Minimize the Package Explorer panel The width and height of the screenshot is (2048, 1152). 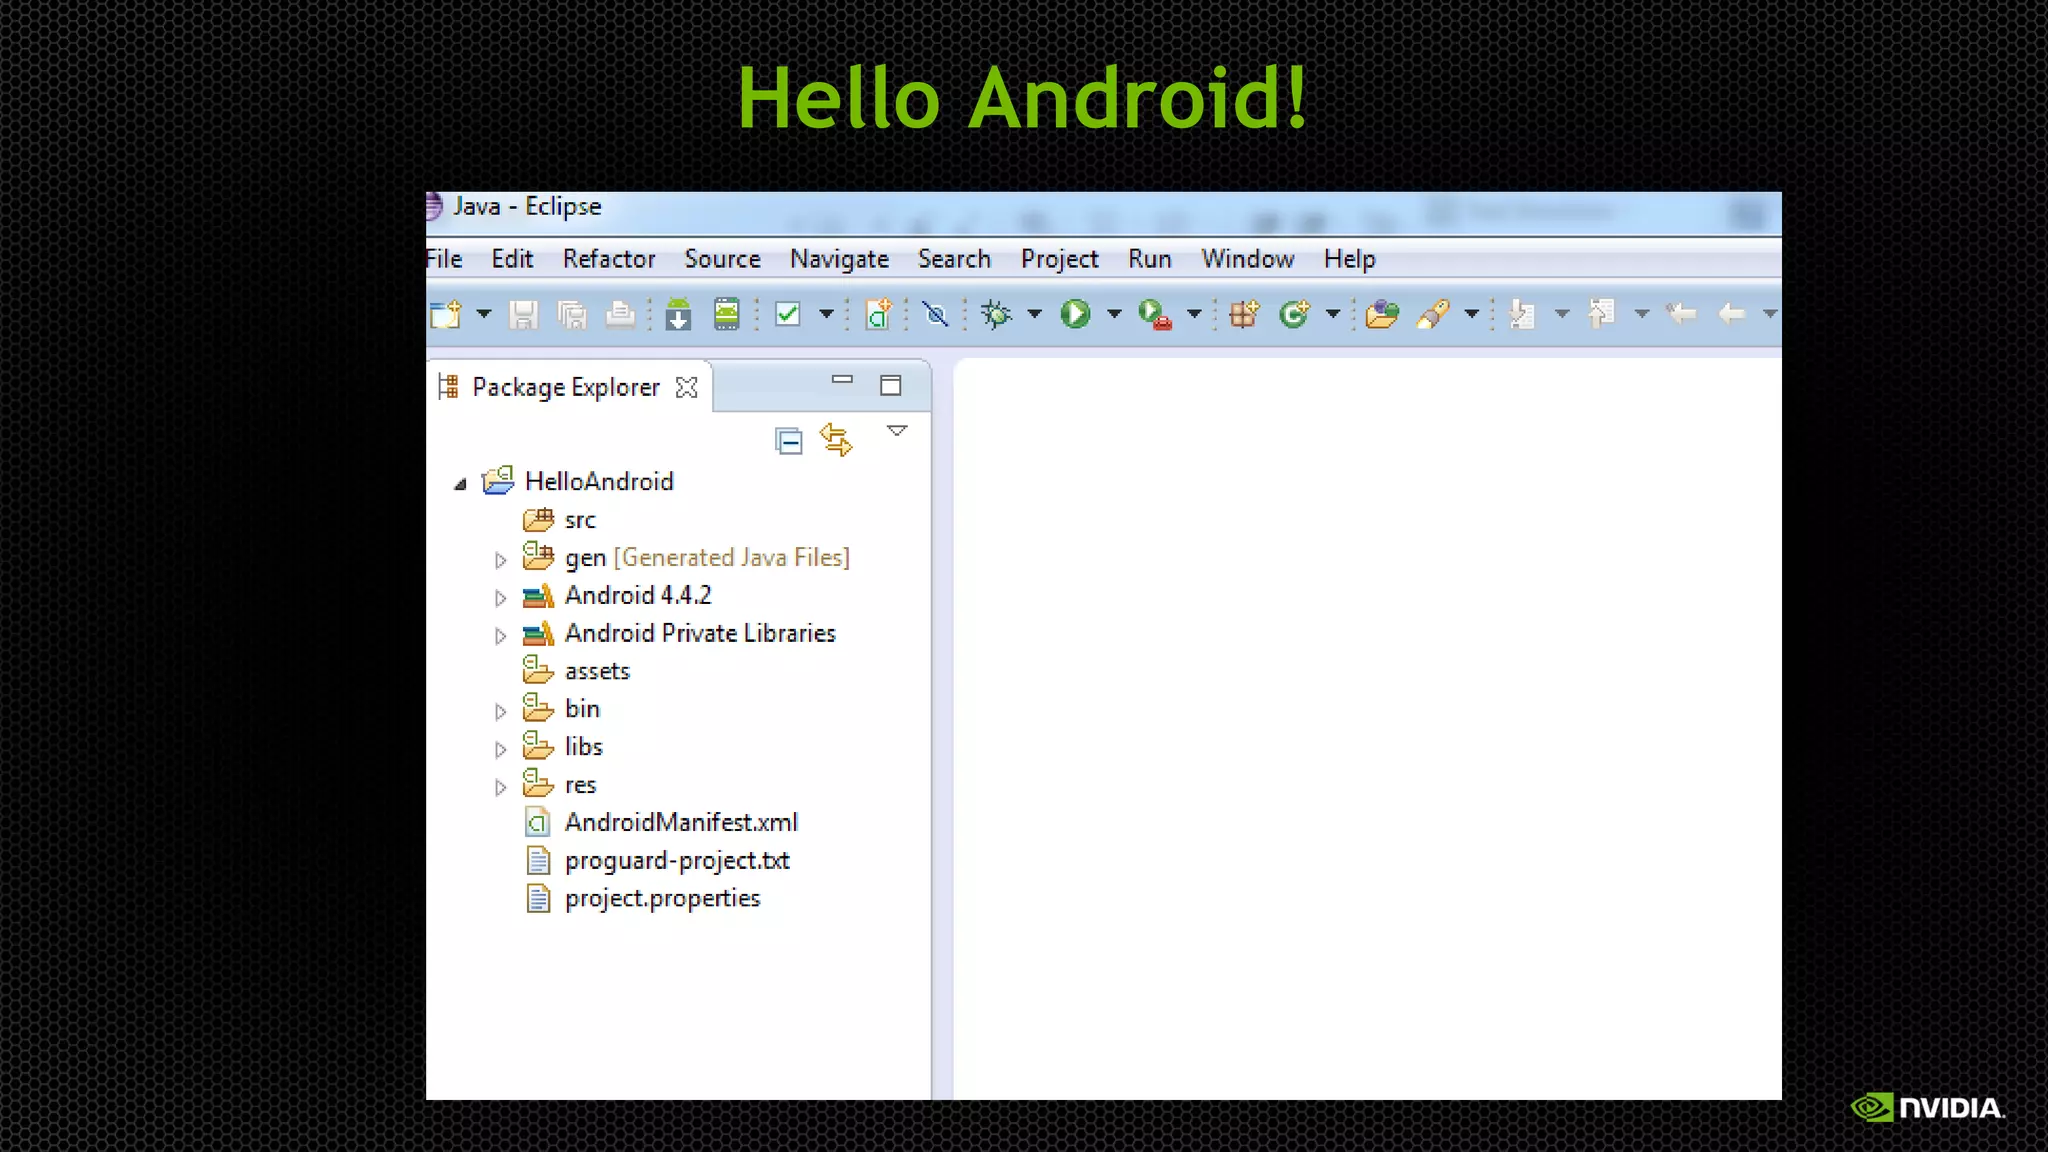click(843, 380)
